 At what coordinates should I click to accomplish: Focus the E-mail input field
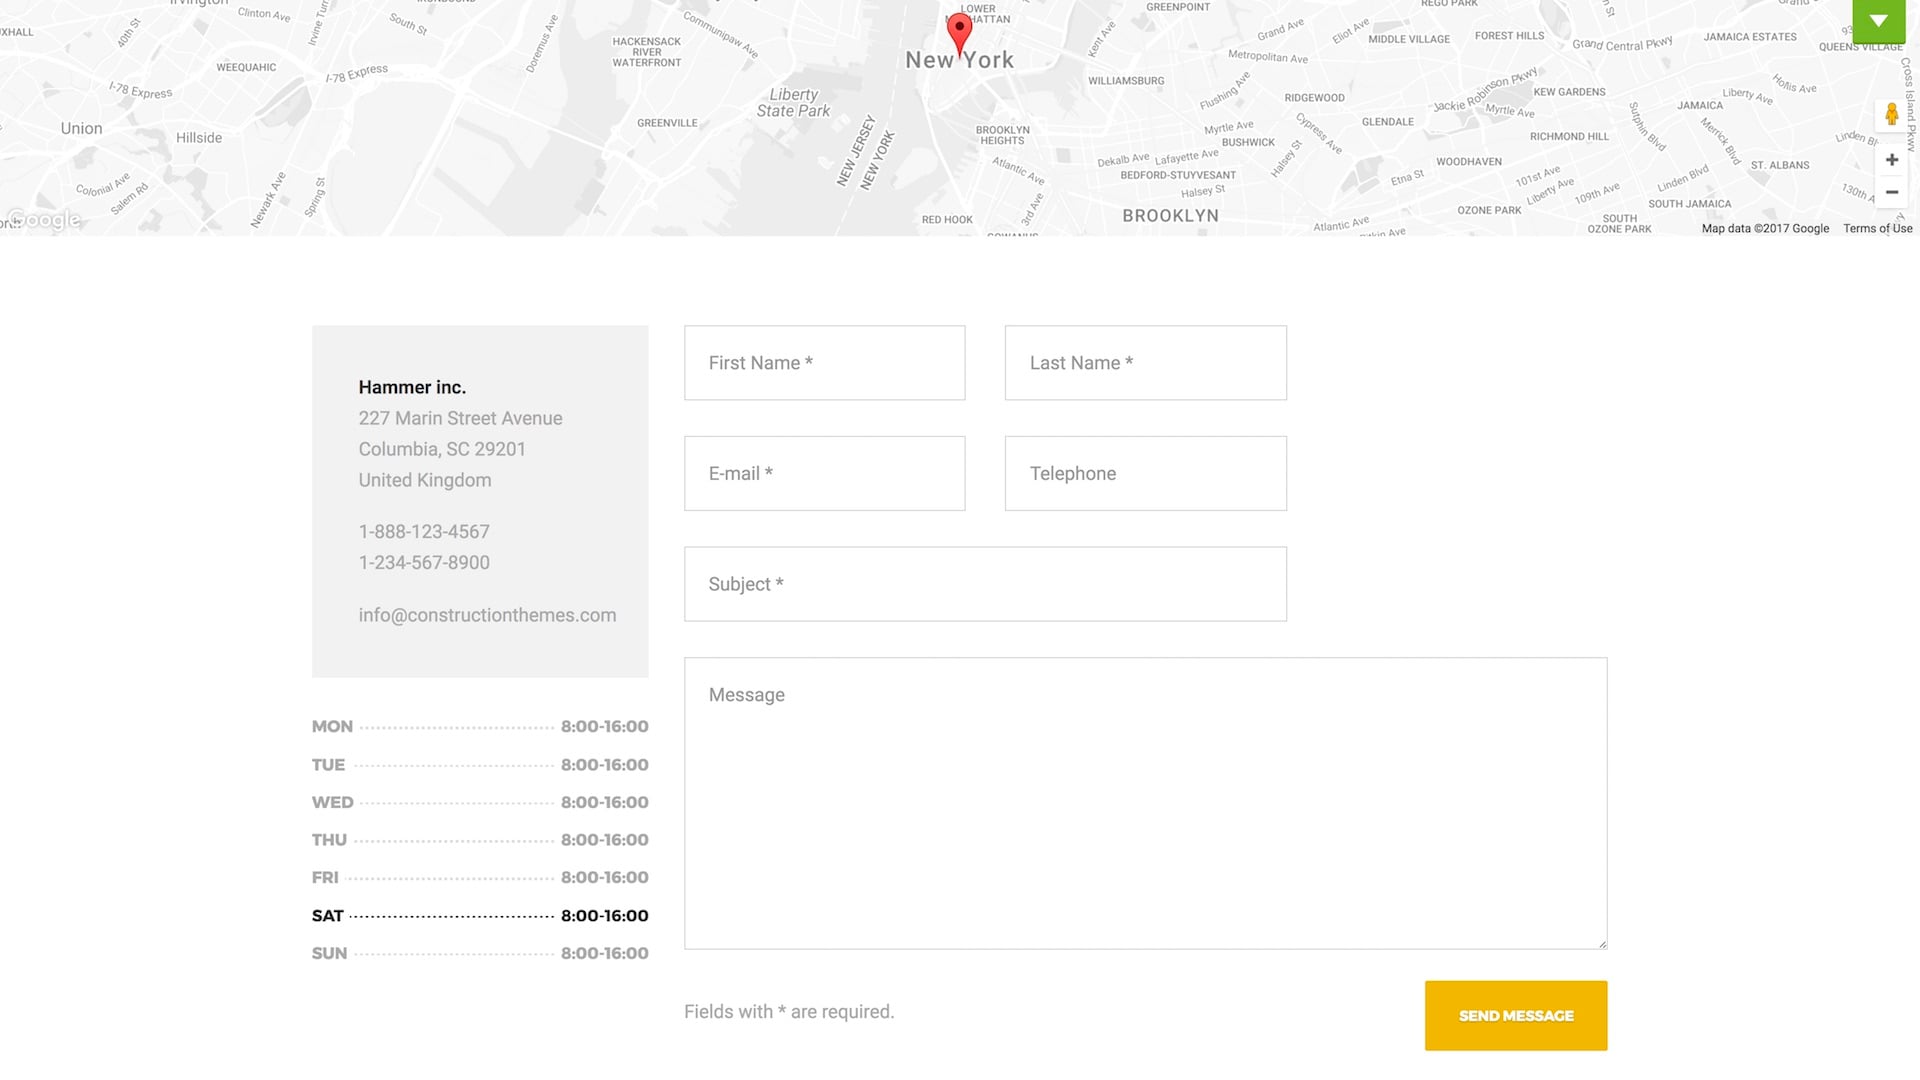(824, 474)
